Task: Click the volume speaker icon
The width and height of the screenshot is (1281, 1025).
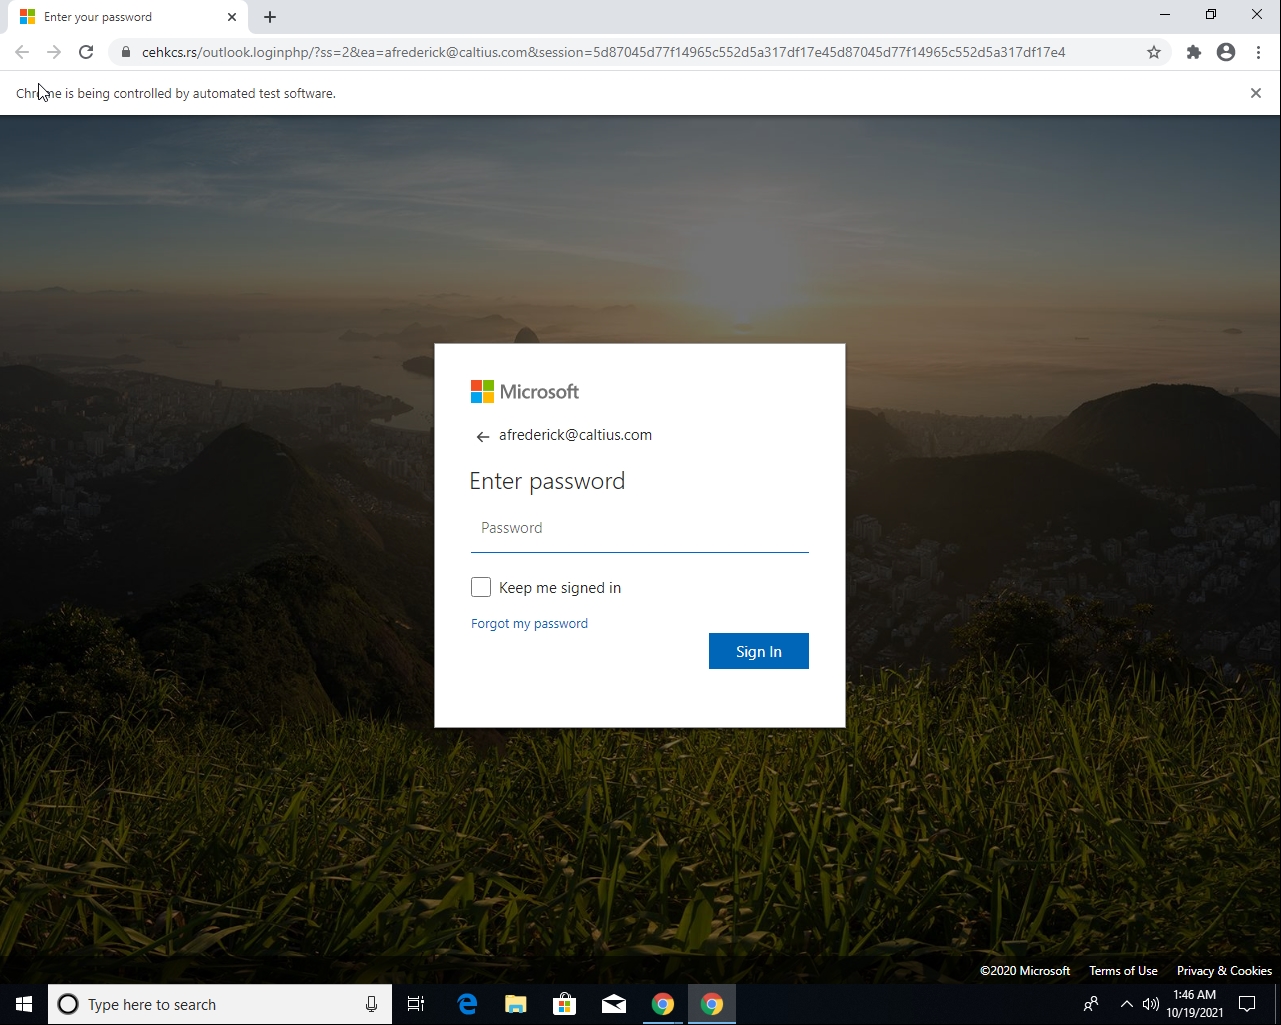Action: 1151,1004
